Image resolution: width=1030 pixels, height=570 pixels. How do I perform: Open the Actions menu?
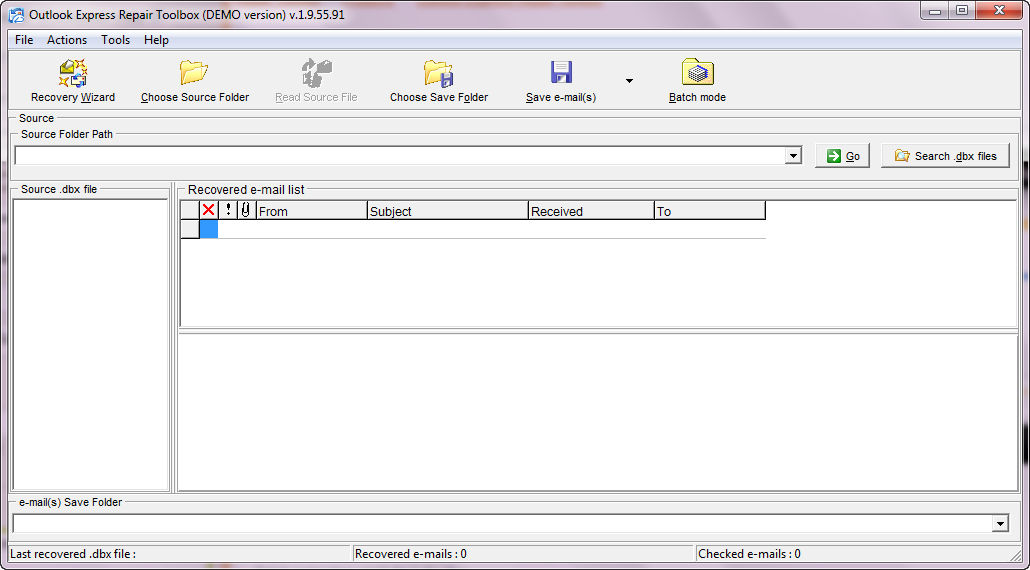click(67, 40)
